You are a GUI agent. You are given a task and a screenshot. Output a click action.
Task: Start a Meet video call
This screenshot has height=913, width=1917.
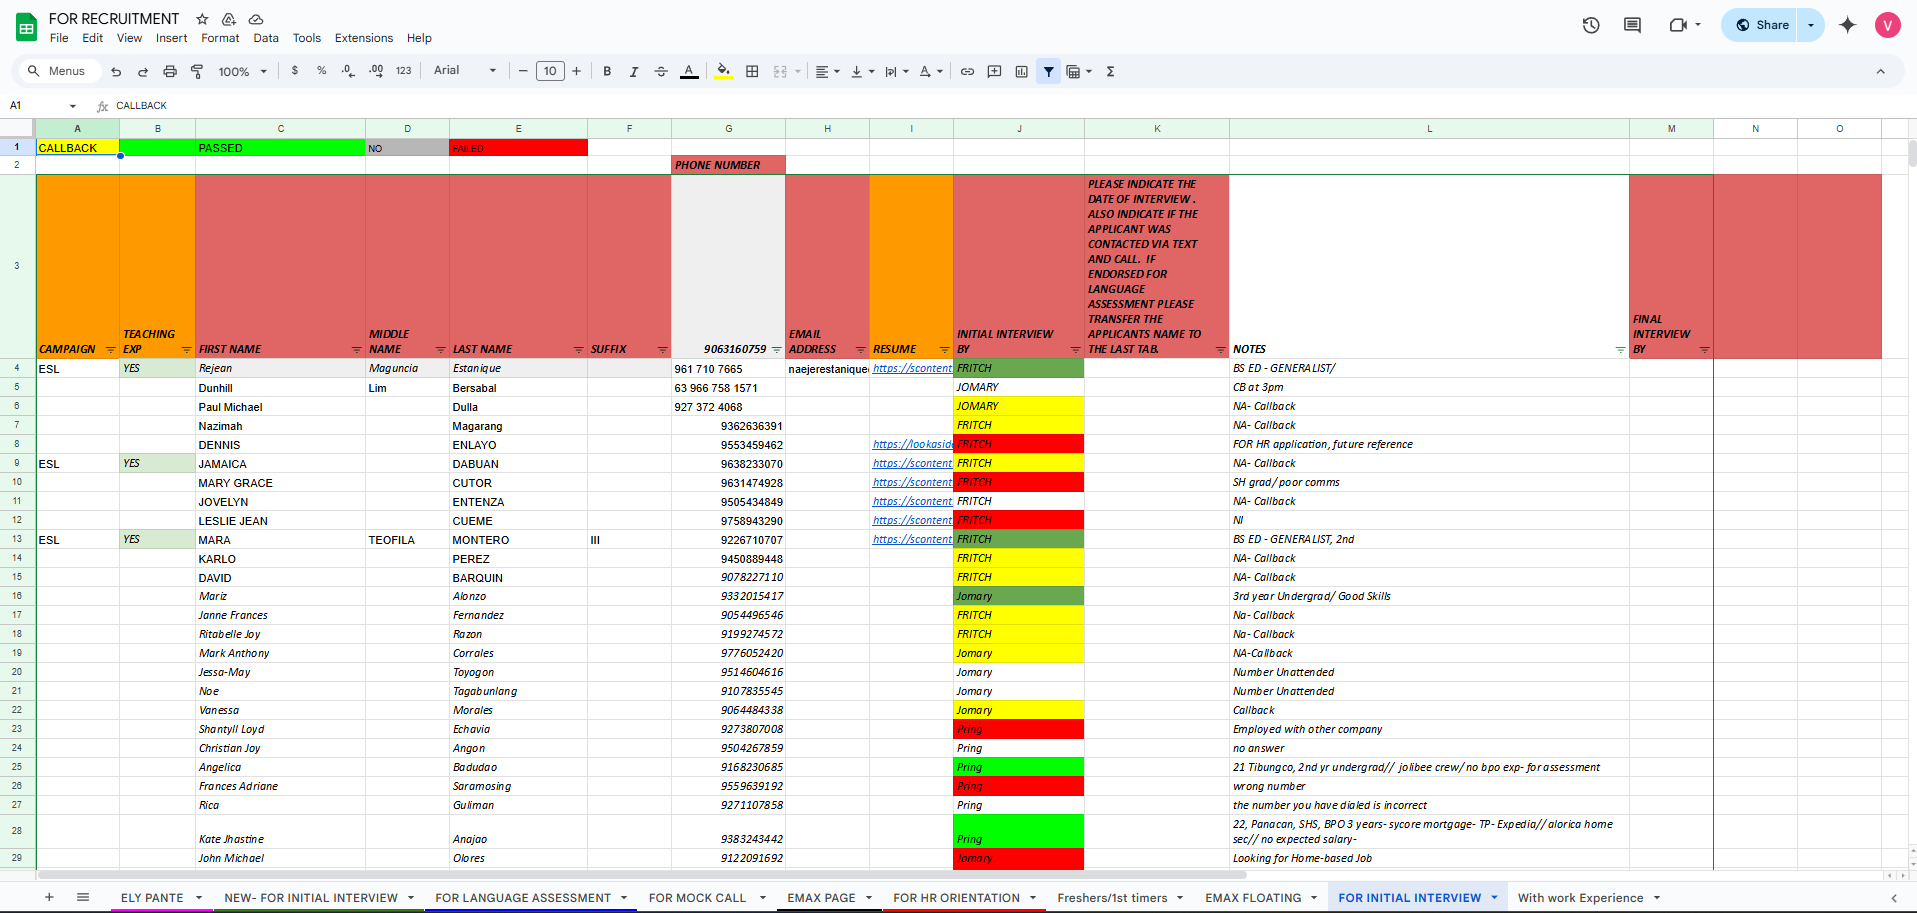(1678, 25)
